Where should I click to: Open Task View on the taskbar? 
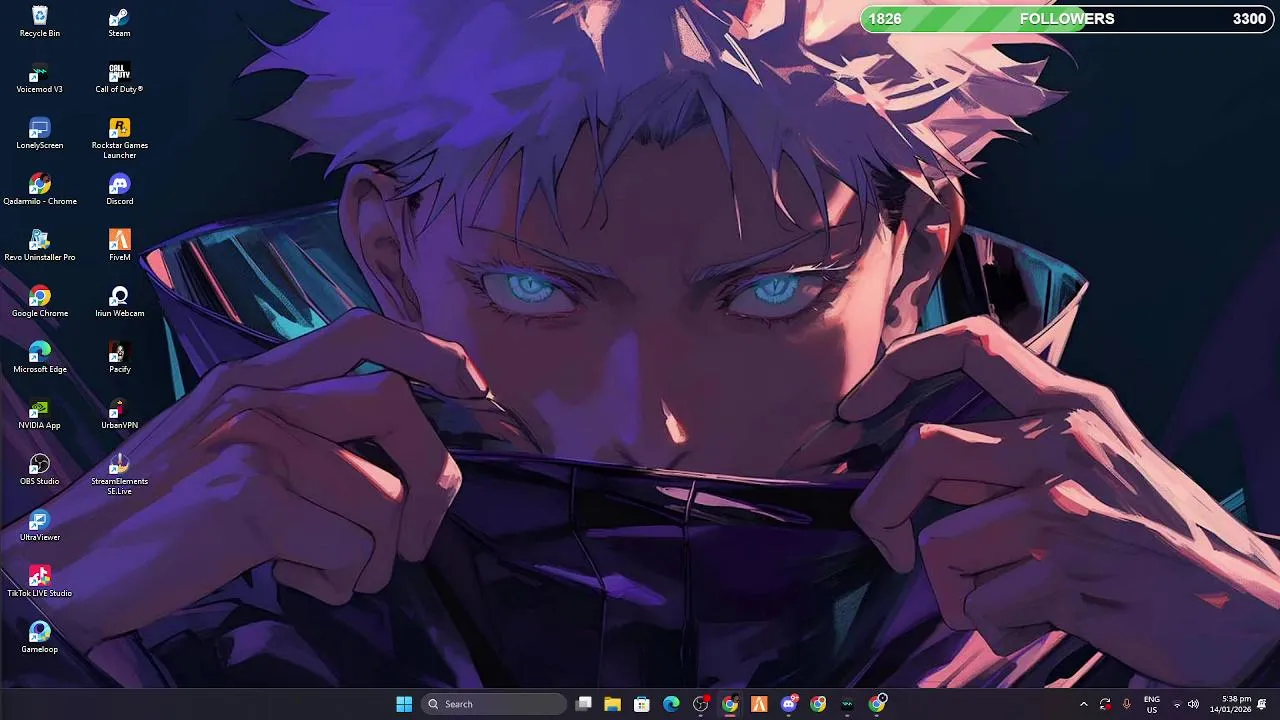[584, 704]
